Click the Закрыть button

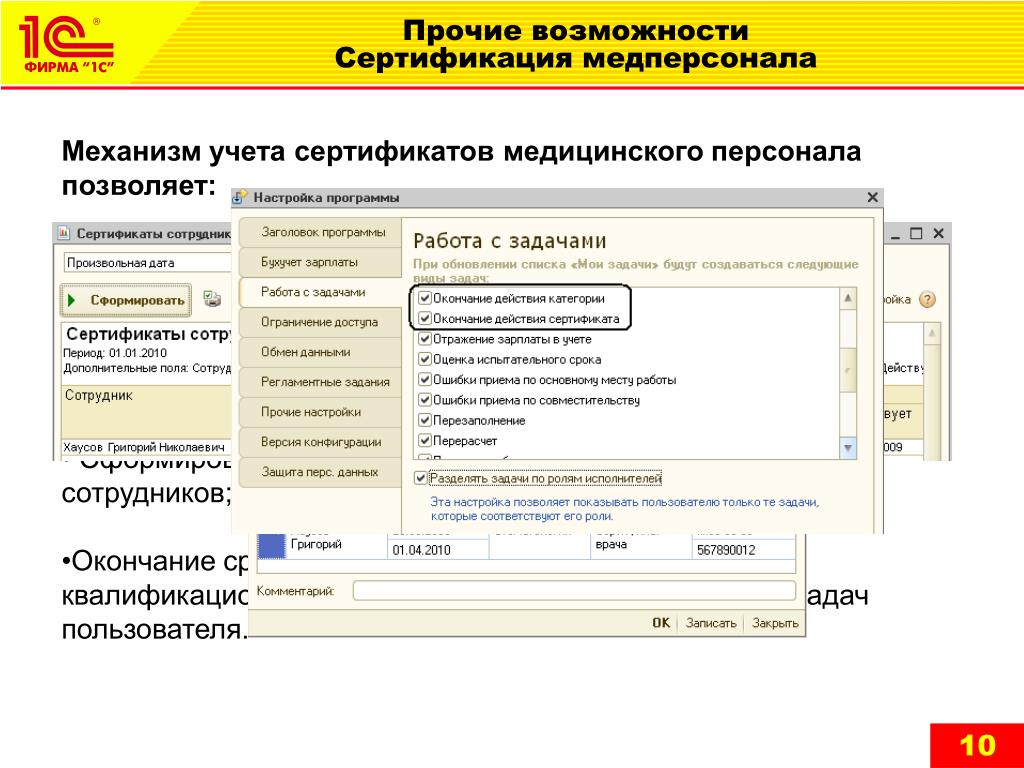775,623
